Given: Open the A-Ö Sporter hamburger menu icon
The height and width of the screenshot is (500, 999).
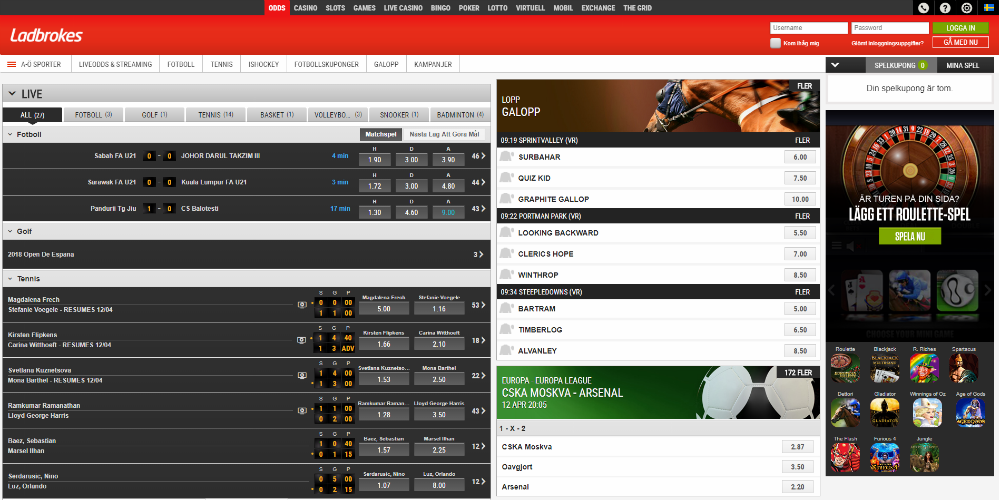Looking at the screenshot, I should tap(11, 64).
